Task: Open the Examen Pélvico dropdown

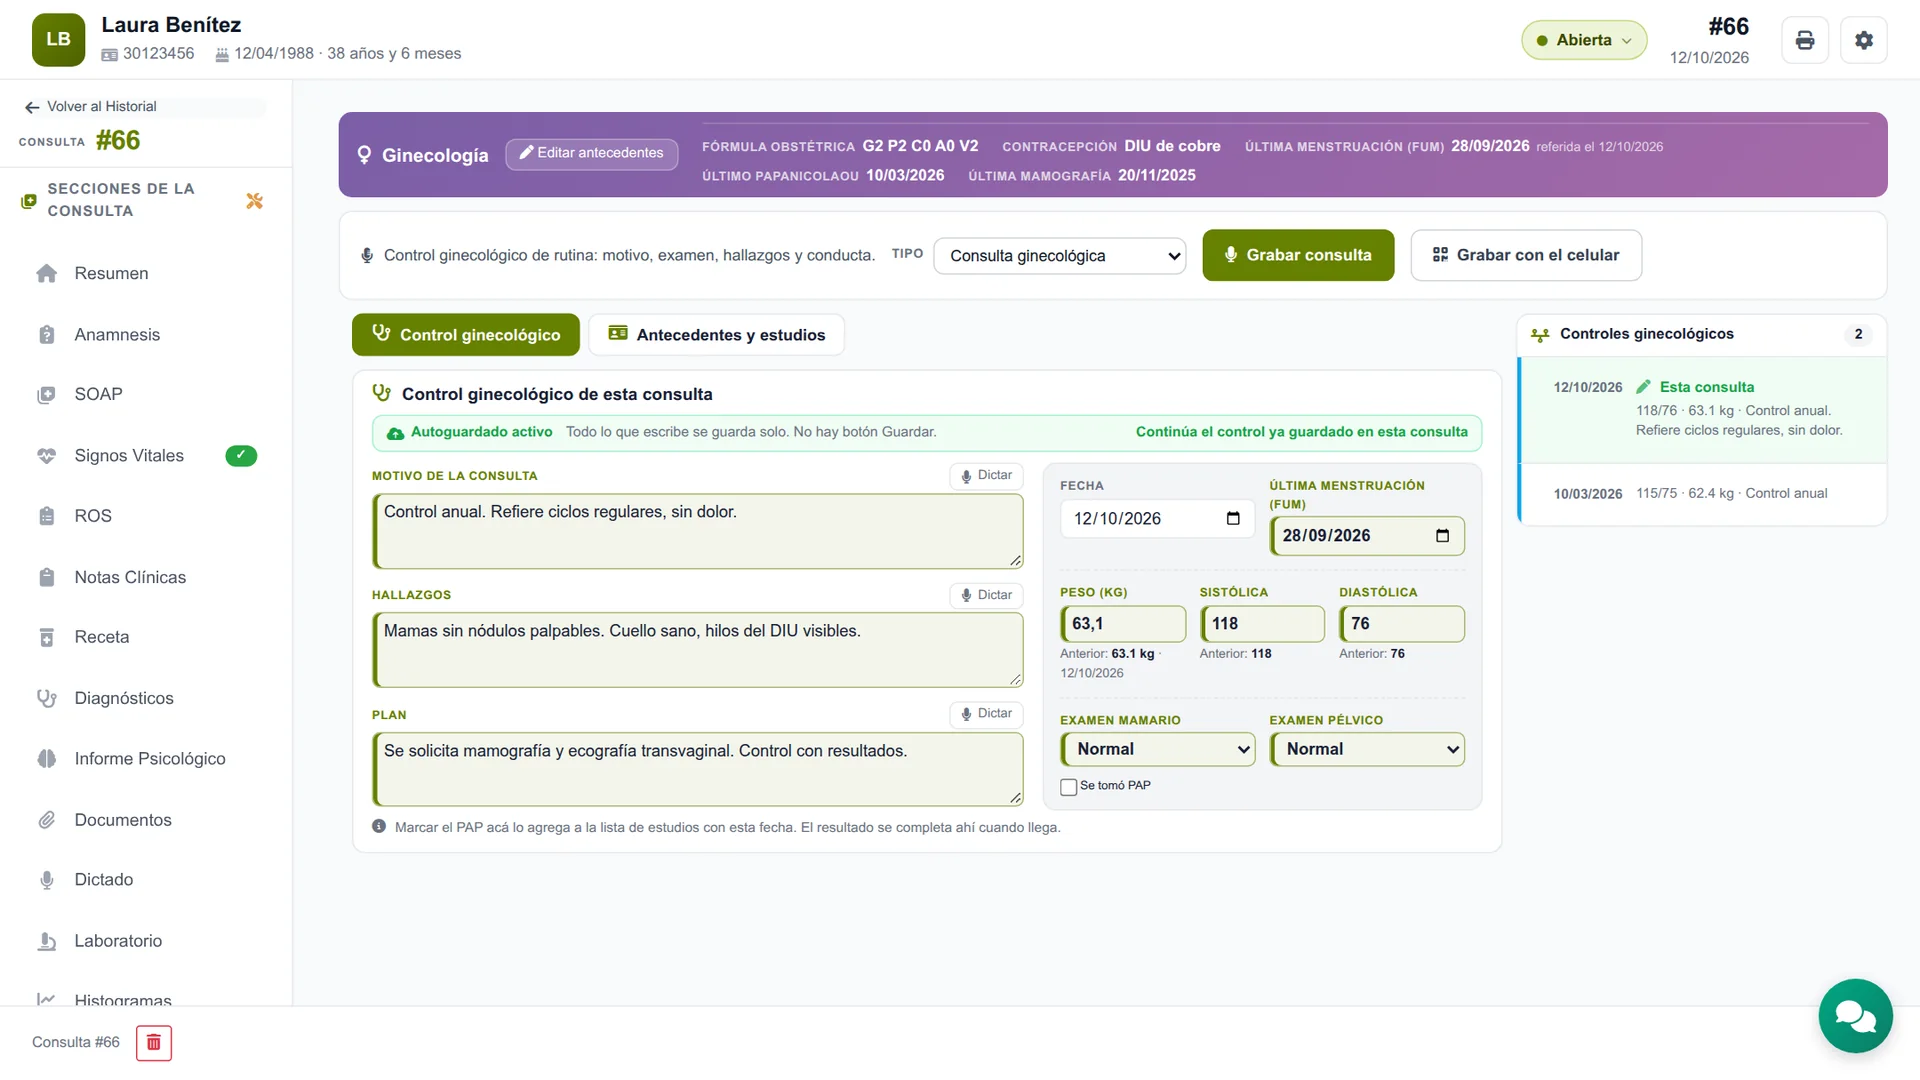Action: [1367, 749]
